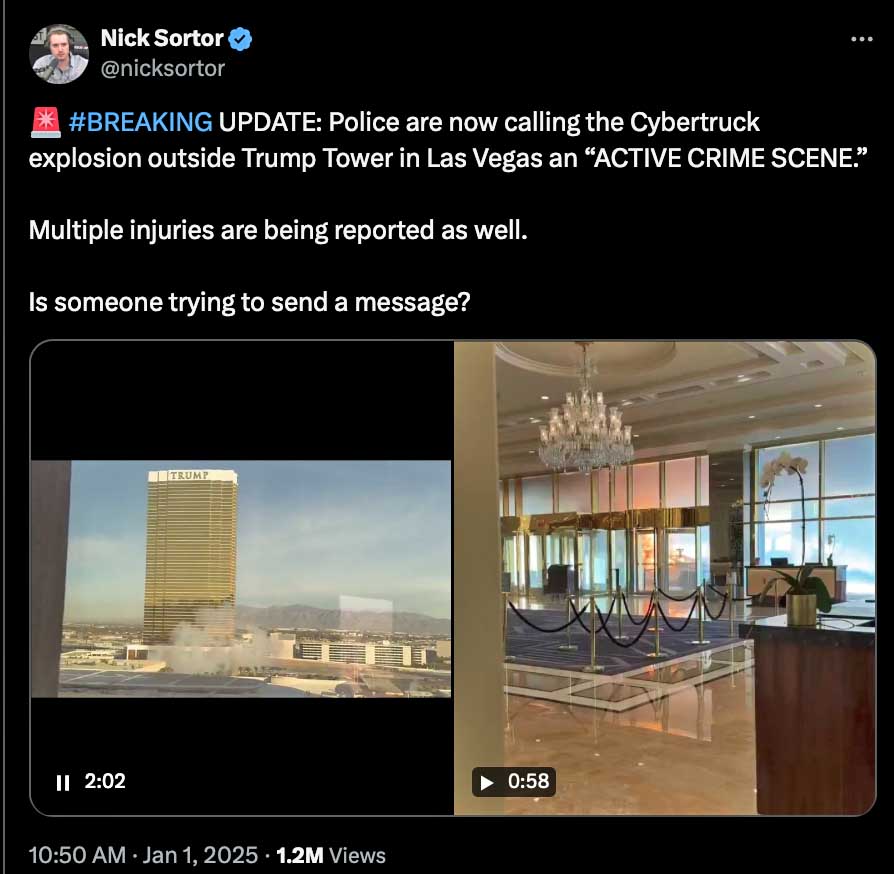Open the hotel lobby video thumbnail
This screenshot has width=894, height=874.
(664, 578)
